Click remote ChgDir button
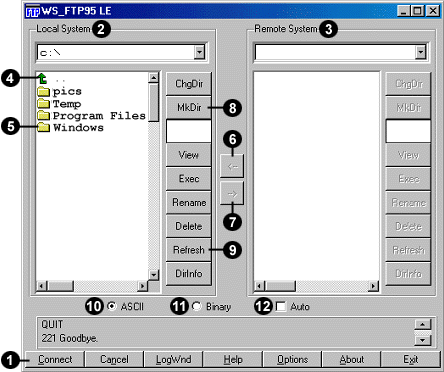 (408, 84)
